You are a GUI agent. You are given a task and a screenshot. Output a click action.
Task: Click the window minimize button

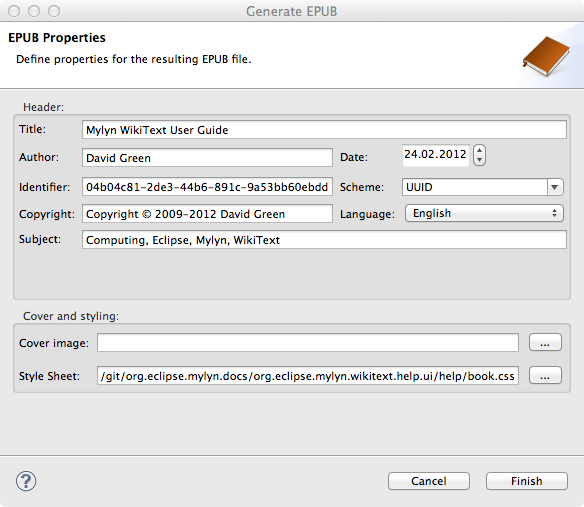click(x=34, y=11)
